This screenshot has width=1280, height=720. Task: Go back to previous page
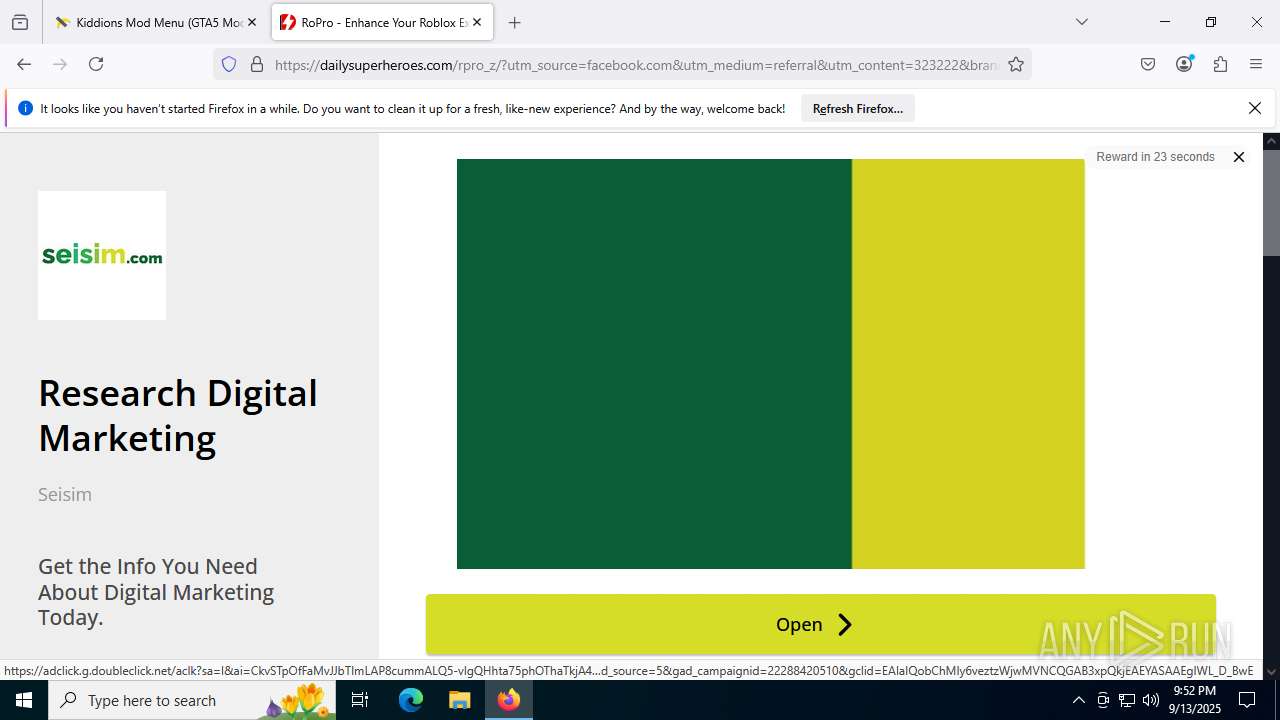click(24, 64)
